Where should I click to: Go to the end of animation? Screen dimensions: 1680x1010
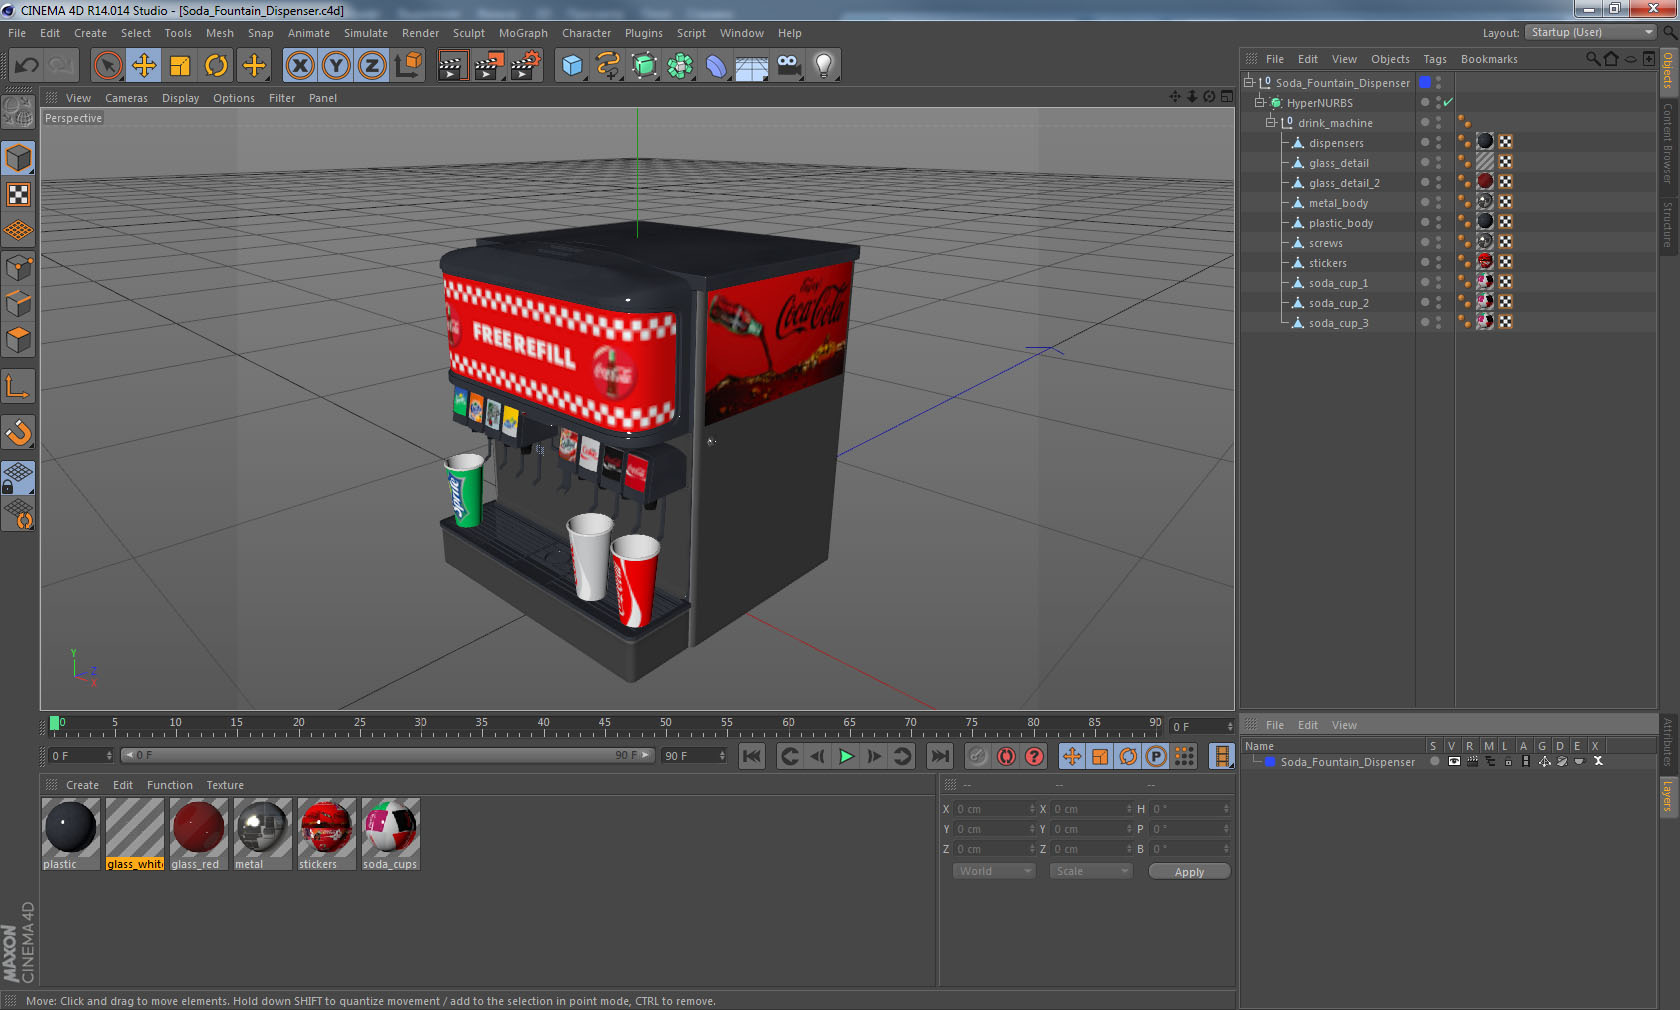pyautogui.click(x=939, y=756)
